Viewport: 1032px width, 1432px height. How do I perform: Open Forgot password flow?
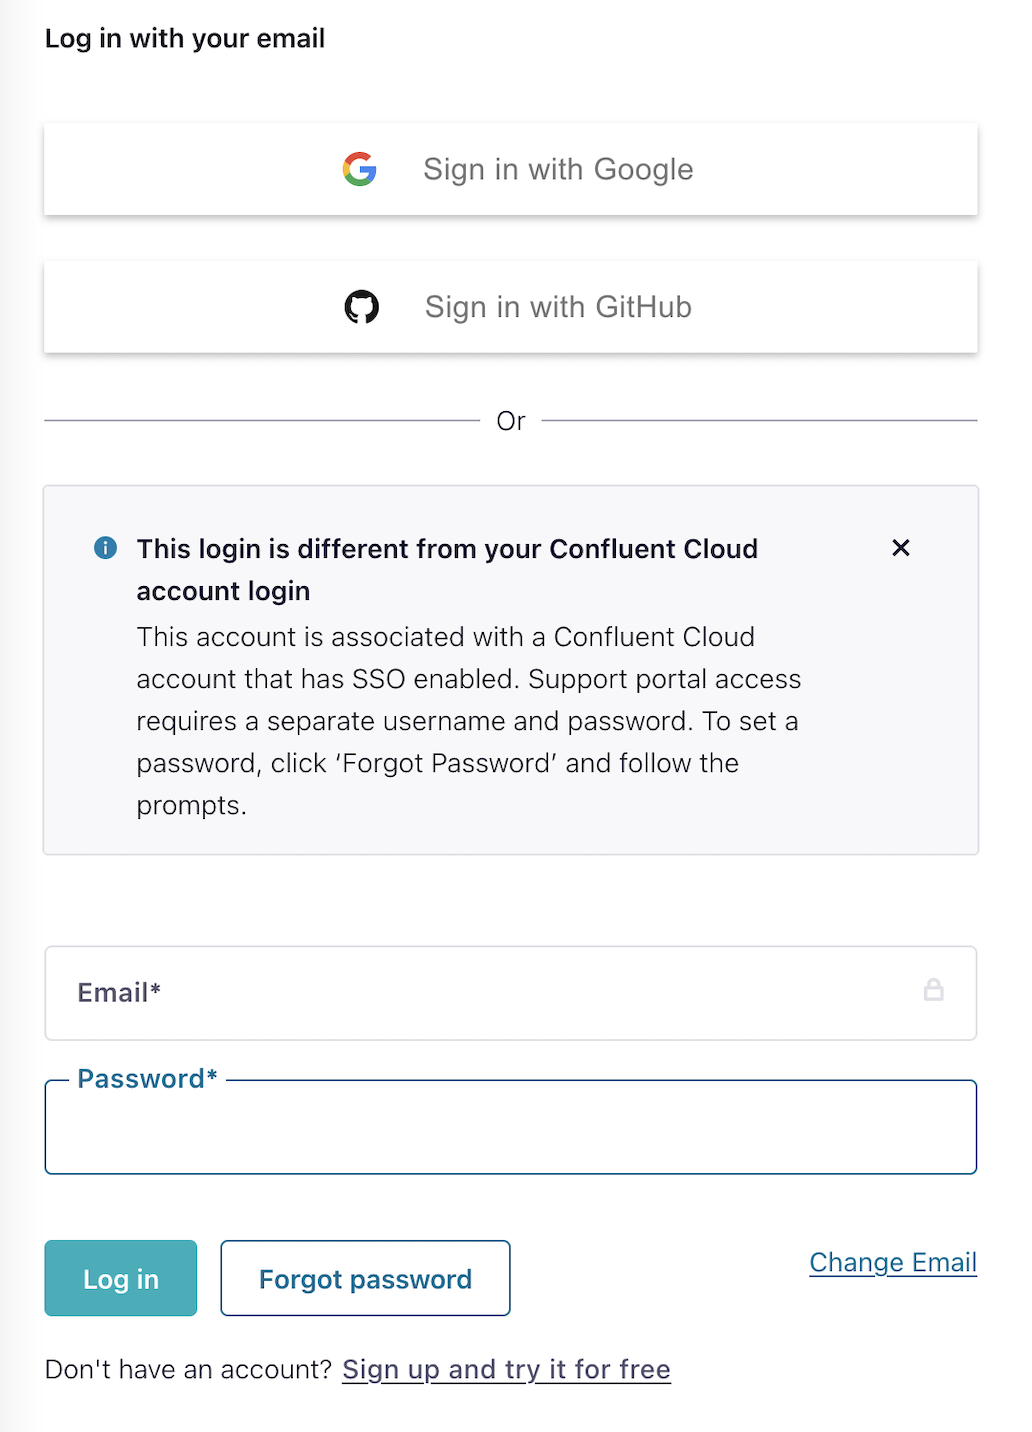point(365,1278)
